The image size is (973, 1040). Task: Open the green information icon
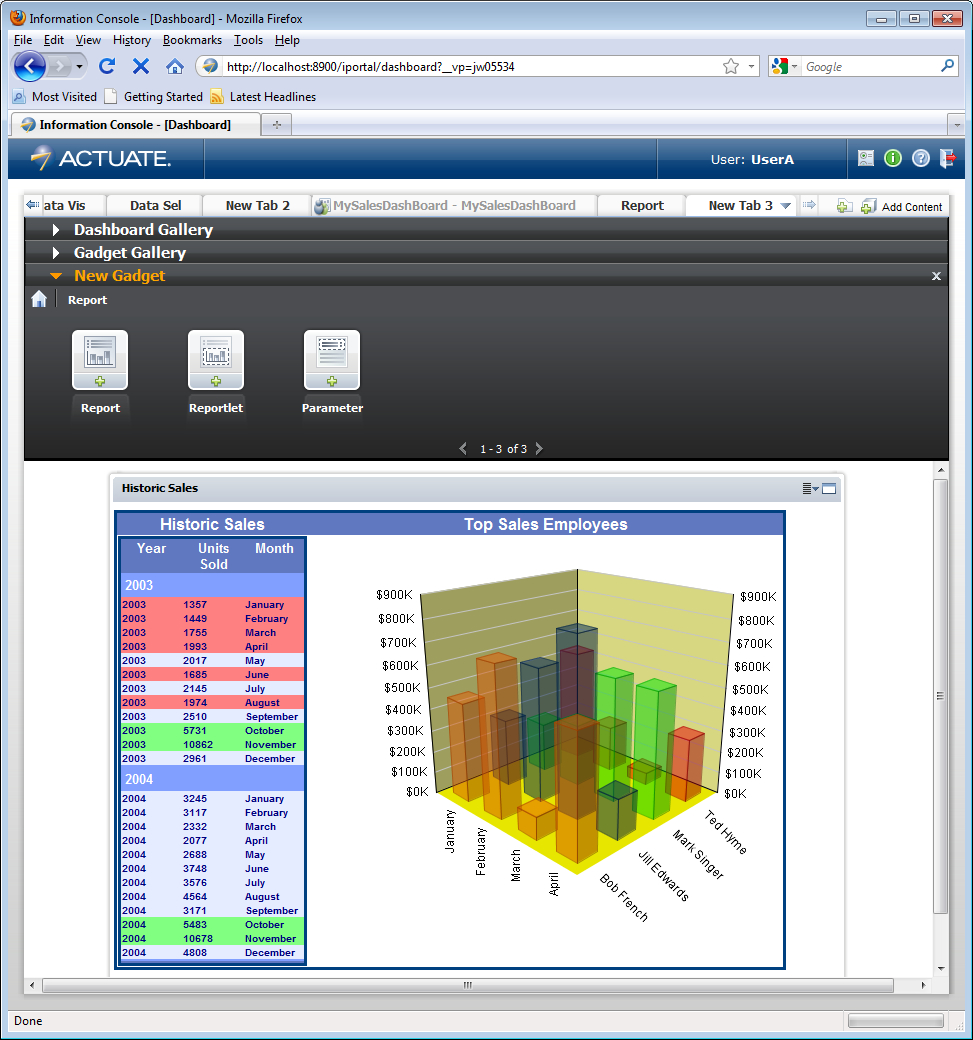click(x=893, y=159)
